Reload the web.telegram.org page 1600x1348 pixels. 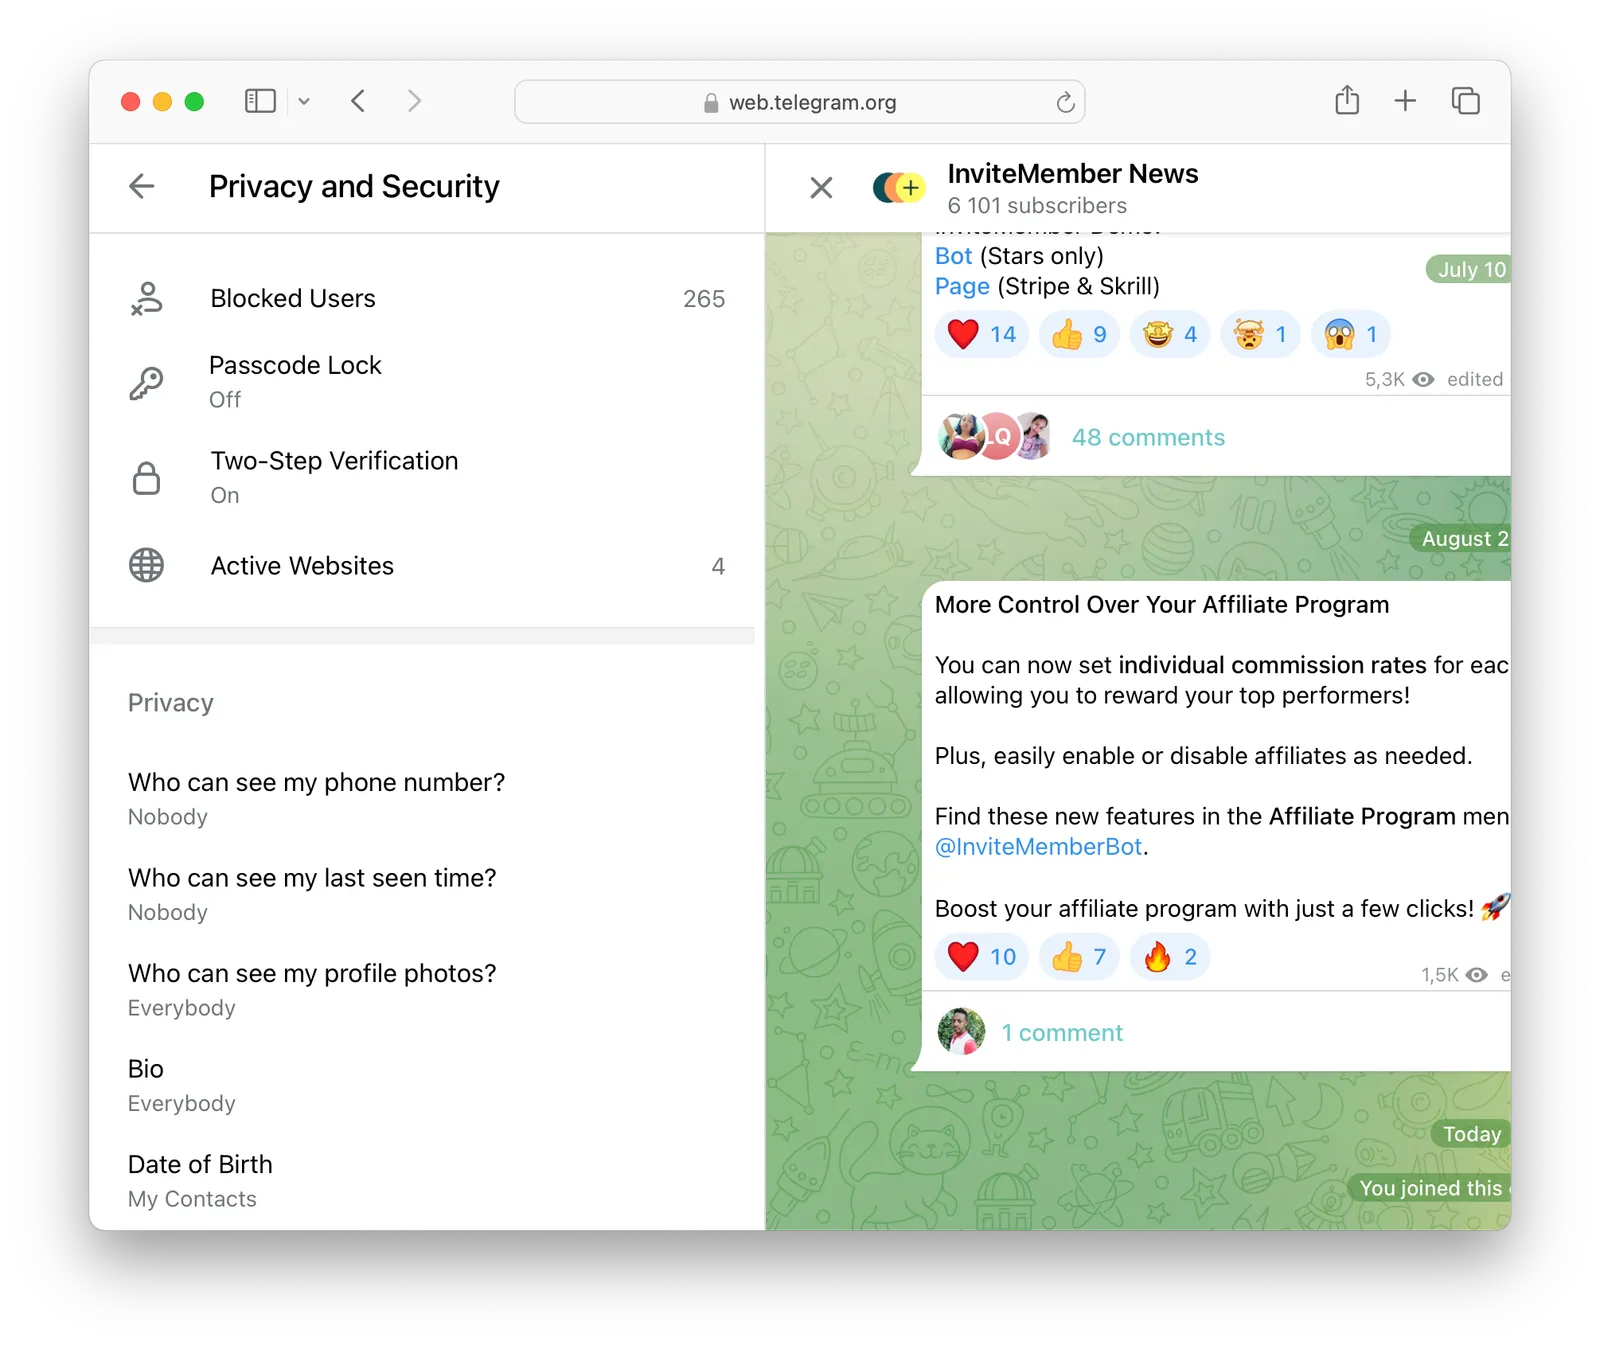click(x=1065, y=102)
